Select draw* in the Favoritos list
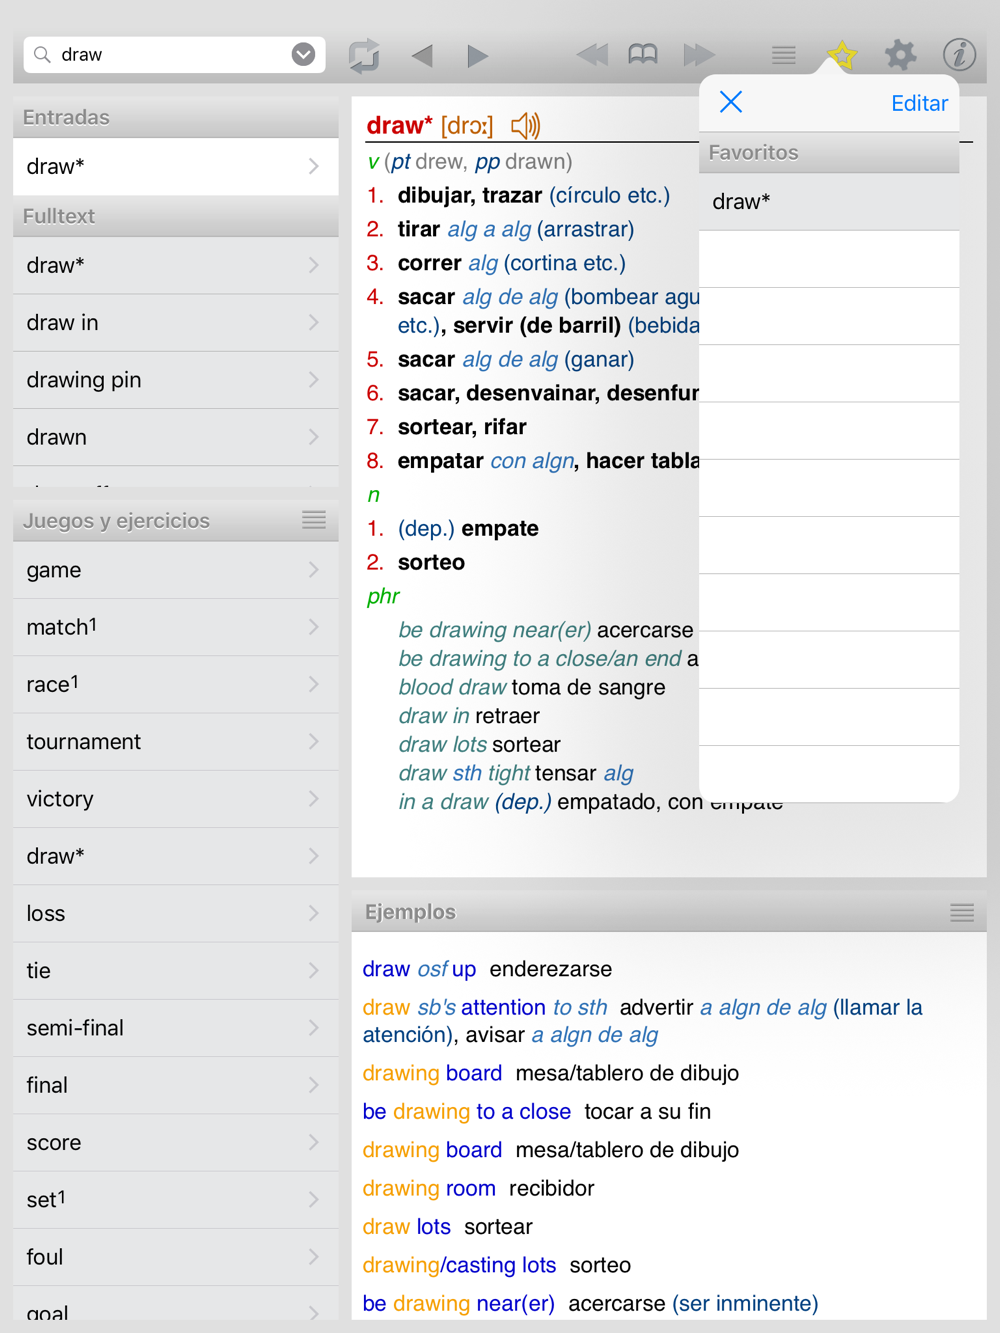1000x1333 pixels. [829, 202]
